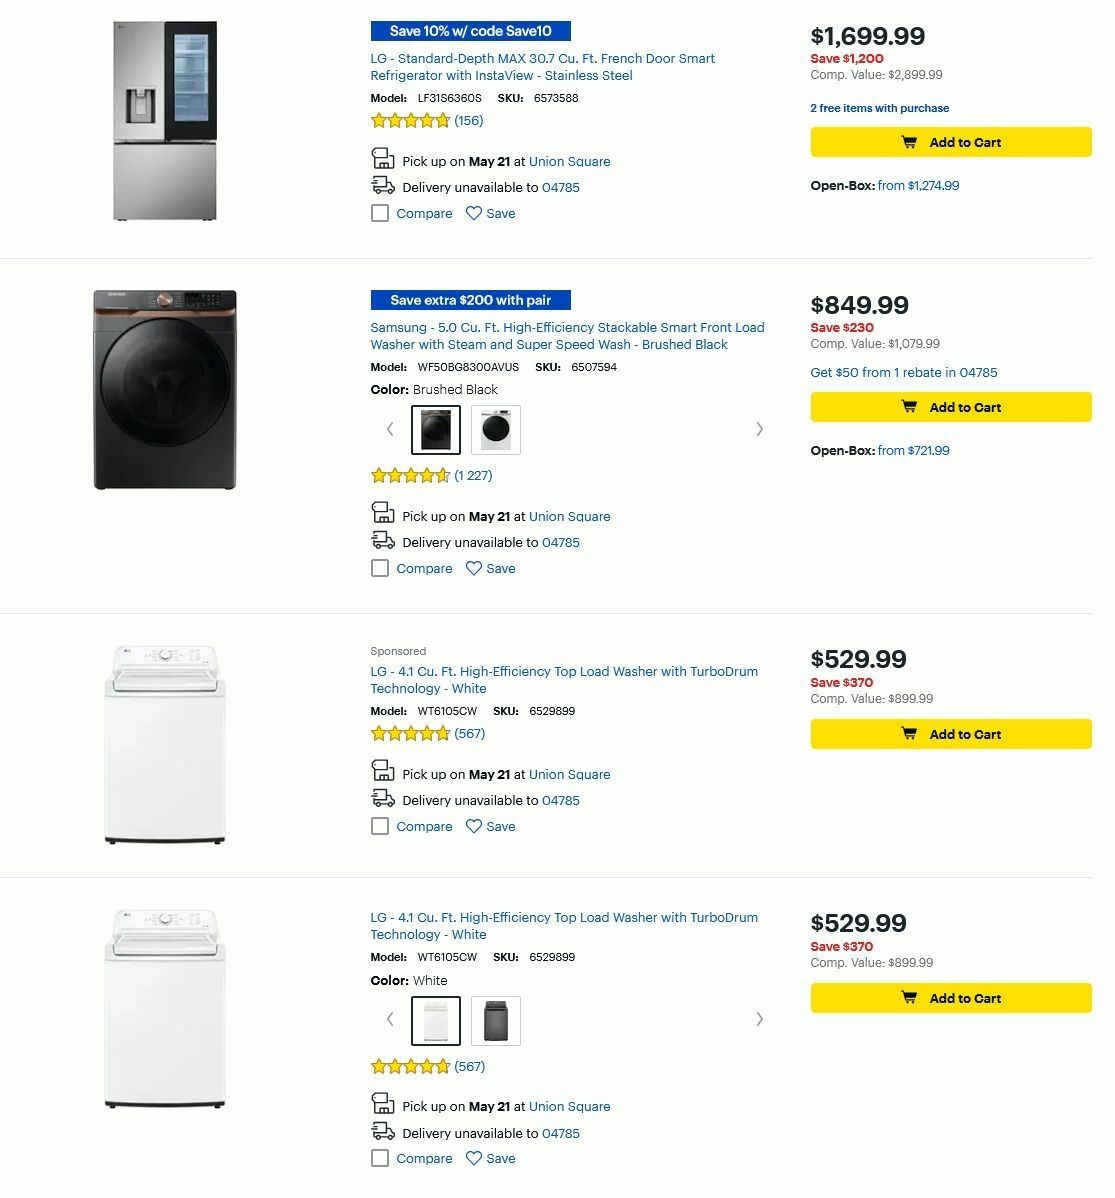1115x1198 pixels.
Task: Click the pickup icon next to Samsung washer availability
Action: pyautogui.click(x=382, y=514)
